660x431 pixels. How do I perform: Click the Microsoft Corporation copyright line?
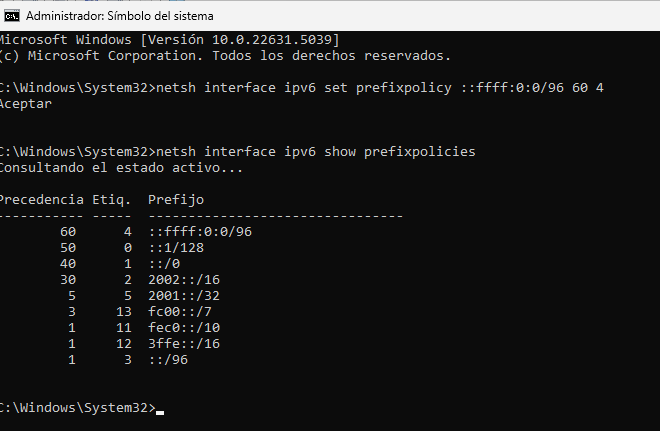pos(225,55)
